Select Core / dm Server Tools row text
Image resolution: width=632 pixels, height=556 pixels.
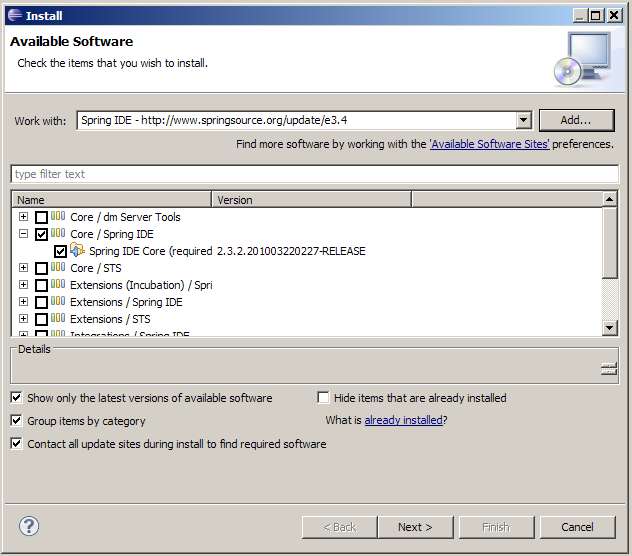pyautogui.click(x=125, y=217)
